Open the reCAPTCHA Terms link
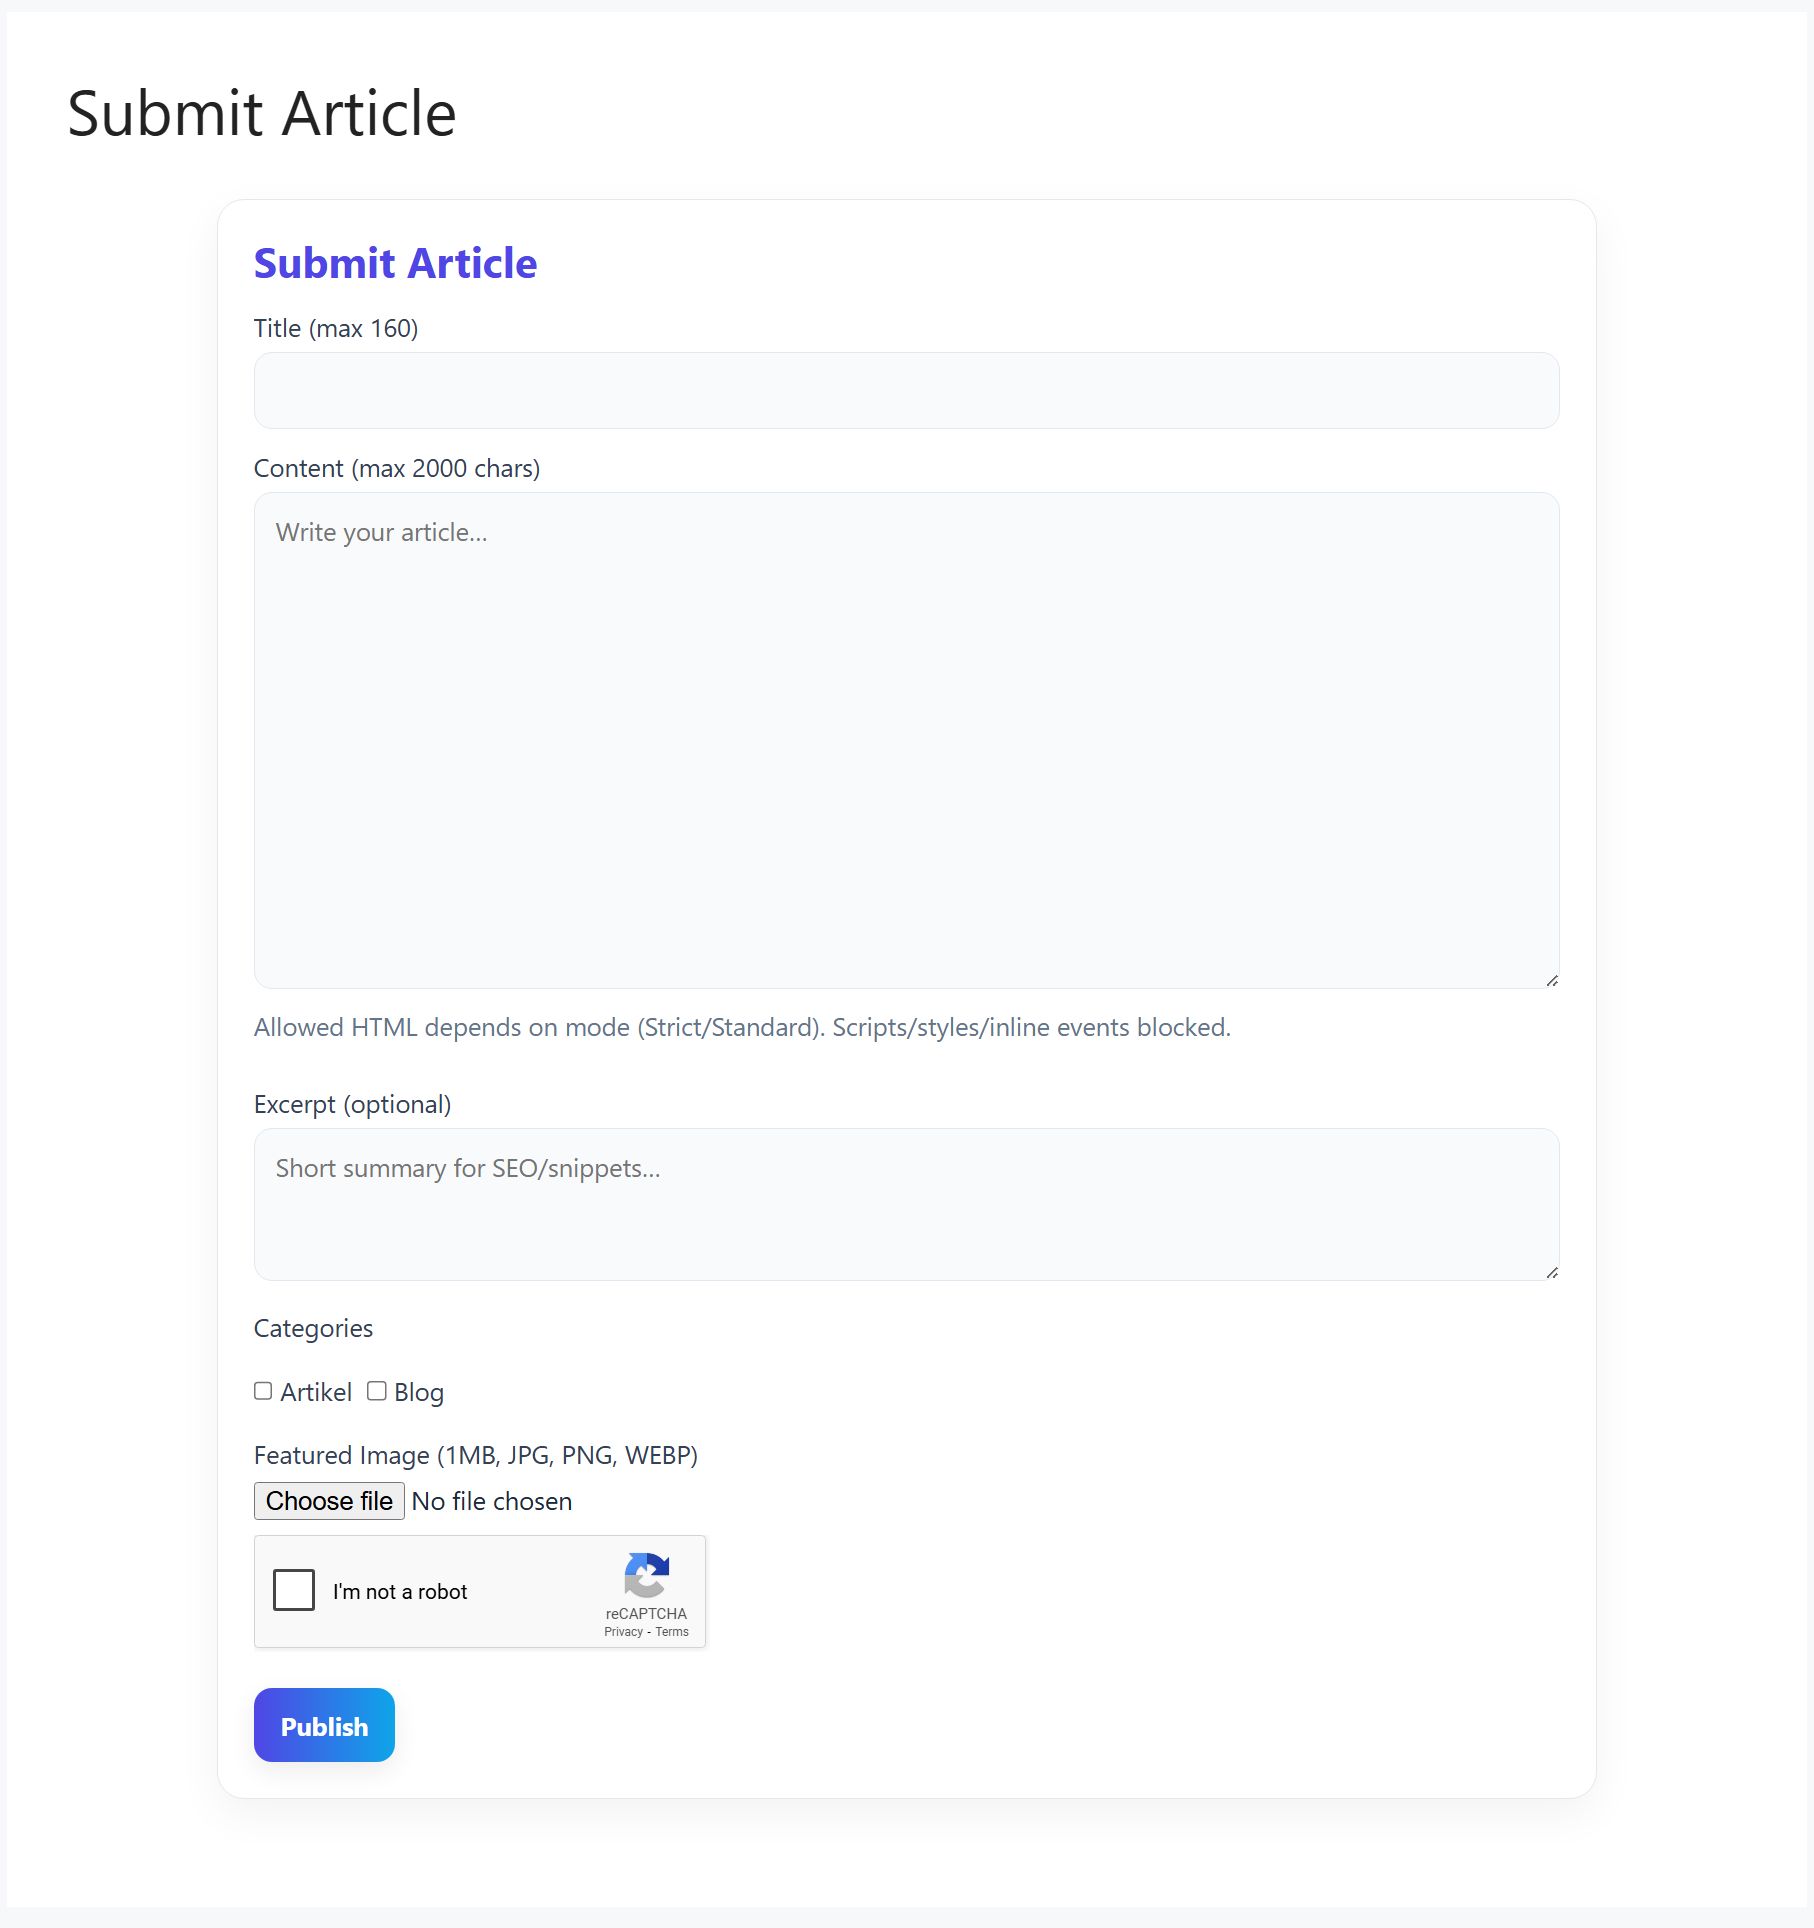The height and width of the screenshot is (1928, 1814). 672,1632
